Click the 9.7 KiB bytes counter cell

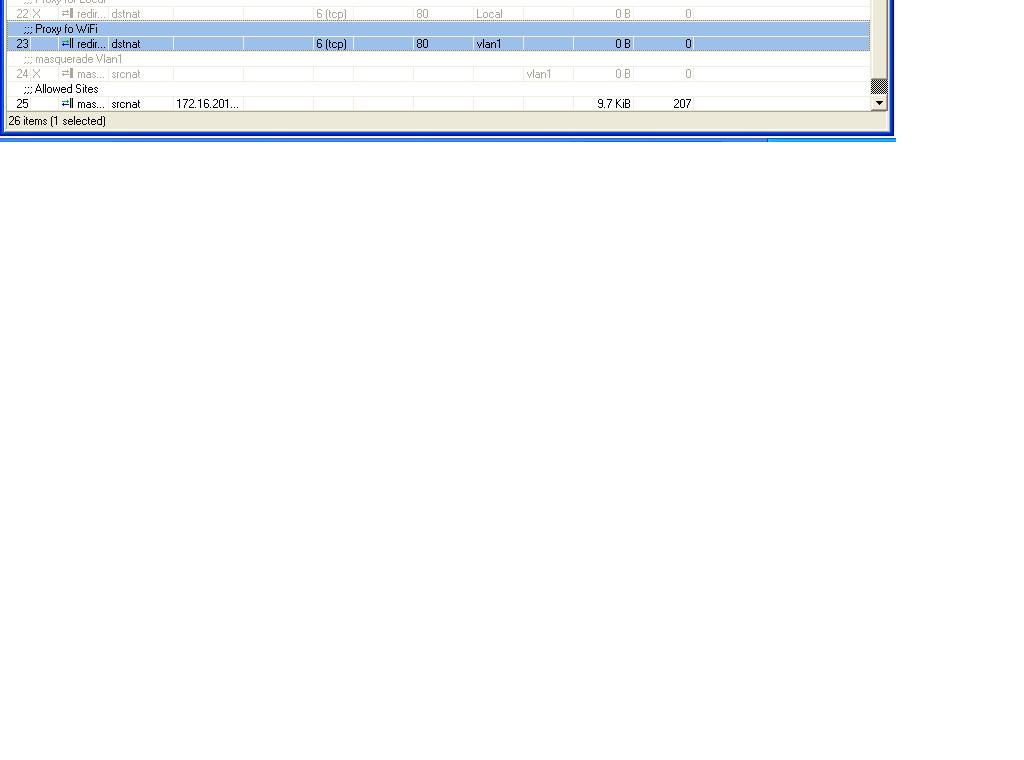pos(613,104)
